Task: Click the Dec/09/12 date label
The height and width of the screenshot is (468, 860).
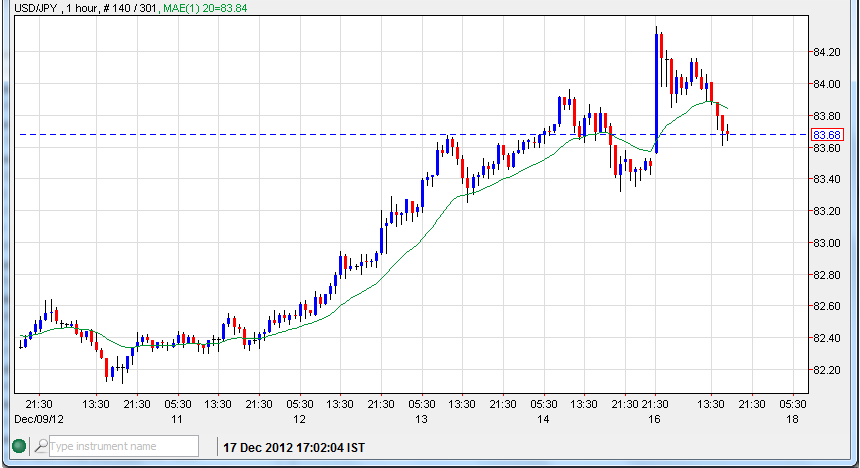Action: 39,419
